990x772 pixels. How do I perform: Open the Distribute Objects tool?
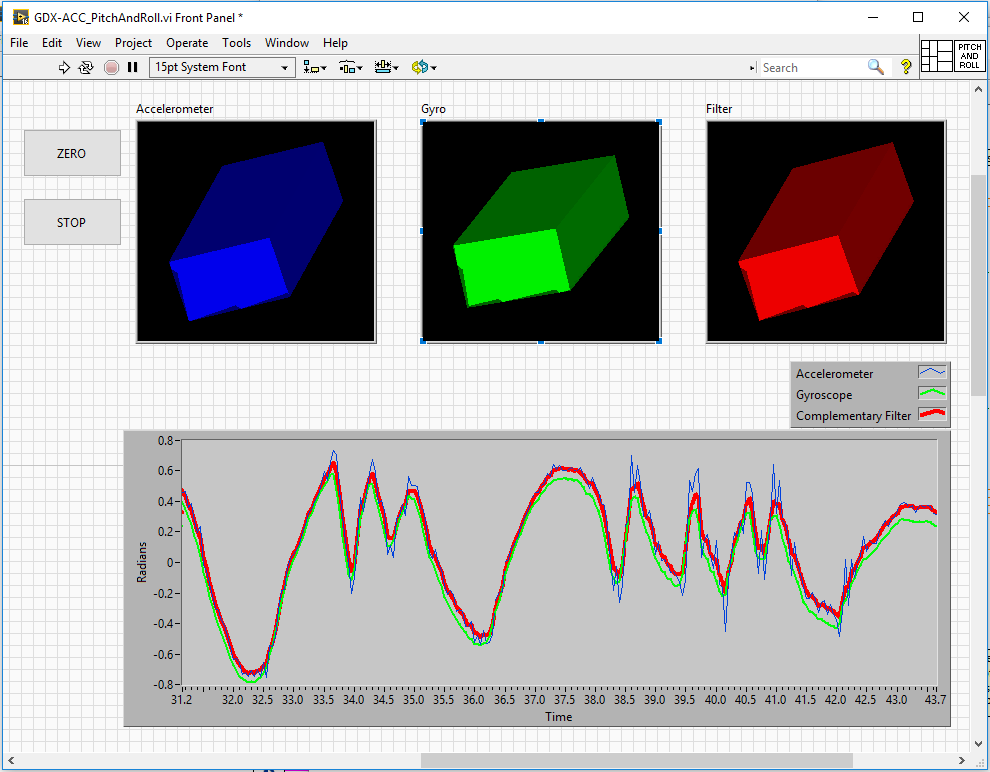click(350, 67)
